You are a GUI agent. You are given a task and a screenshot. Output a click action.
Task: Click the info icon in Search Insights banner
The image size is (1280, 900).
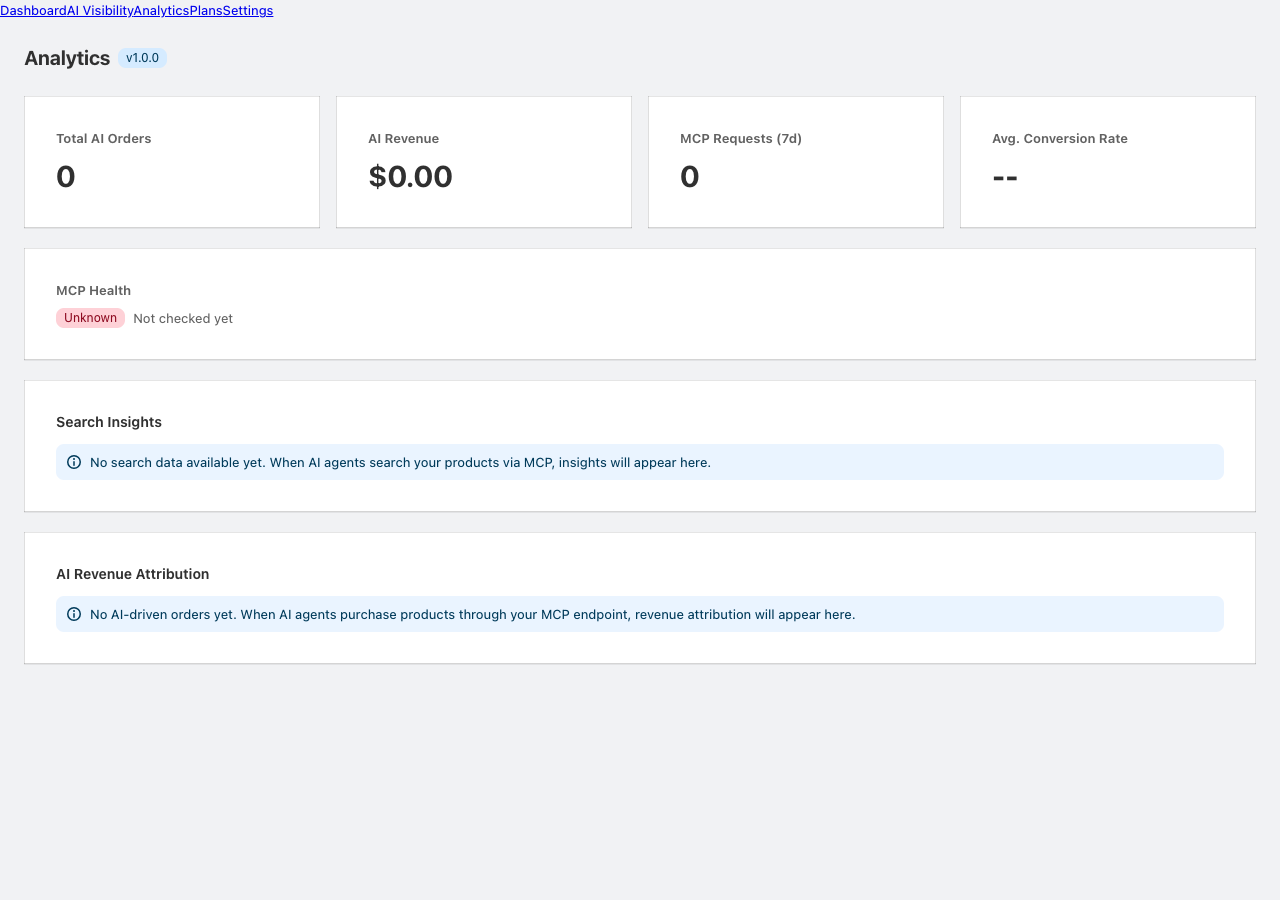coord(74,462)
